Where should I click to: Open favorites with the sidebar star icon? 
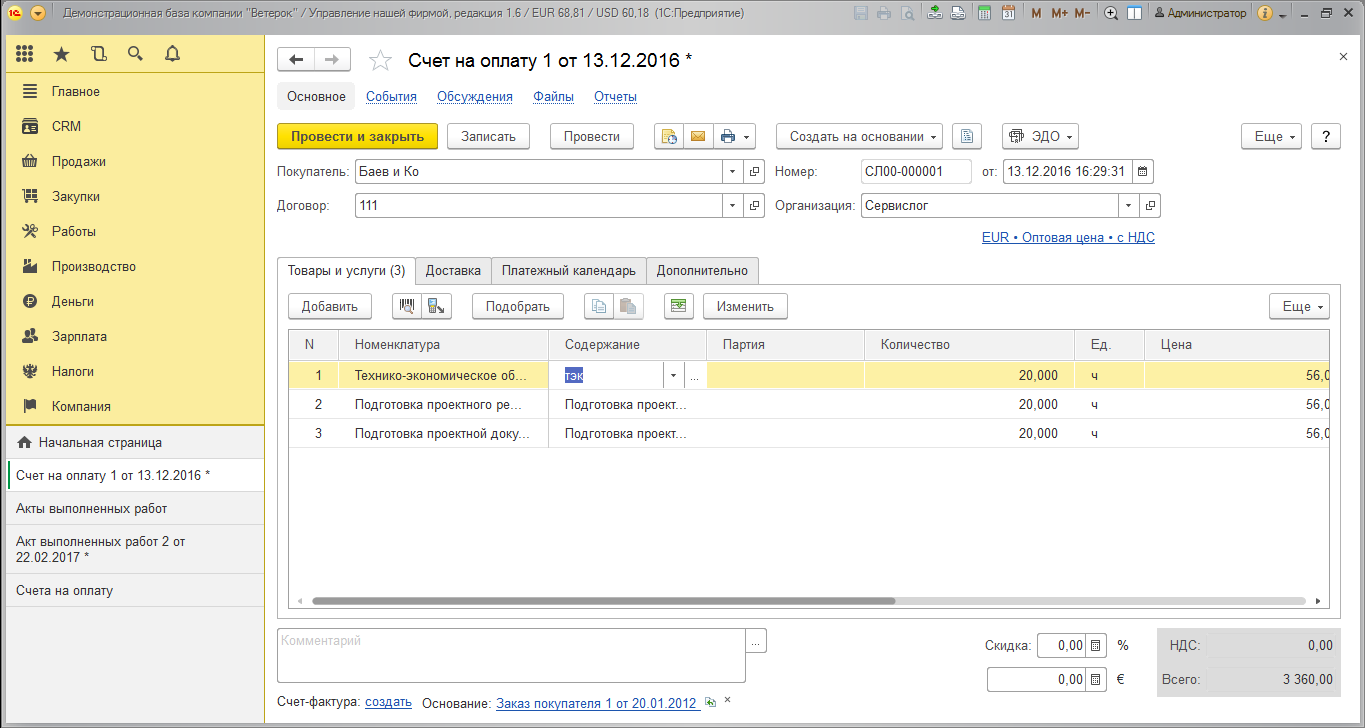coord(62,54)
